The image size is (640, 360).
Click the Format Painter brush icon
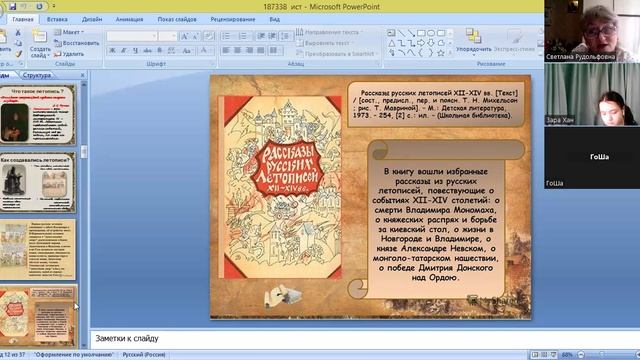coord(18,53)
